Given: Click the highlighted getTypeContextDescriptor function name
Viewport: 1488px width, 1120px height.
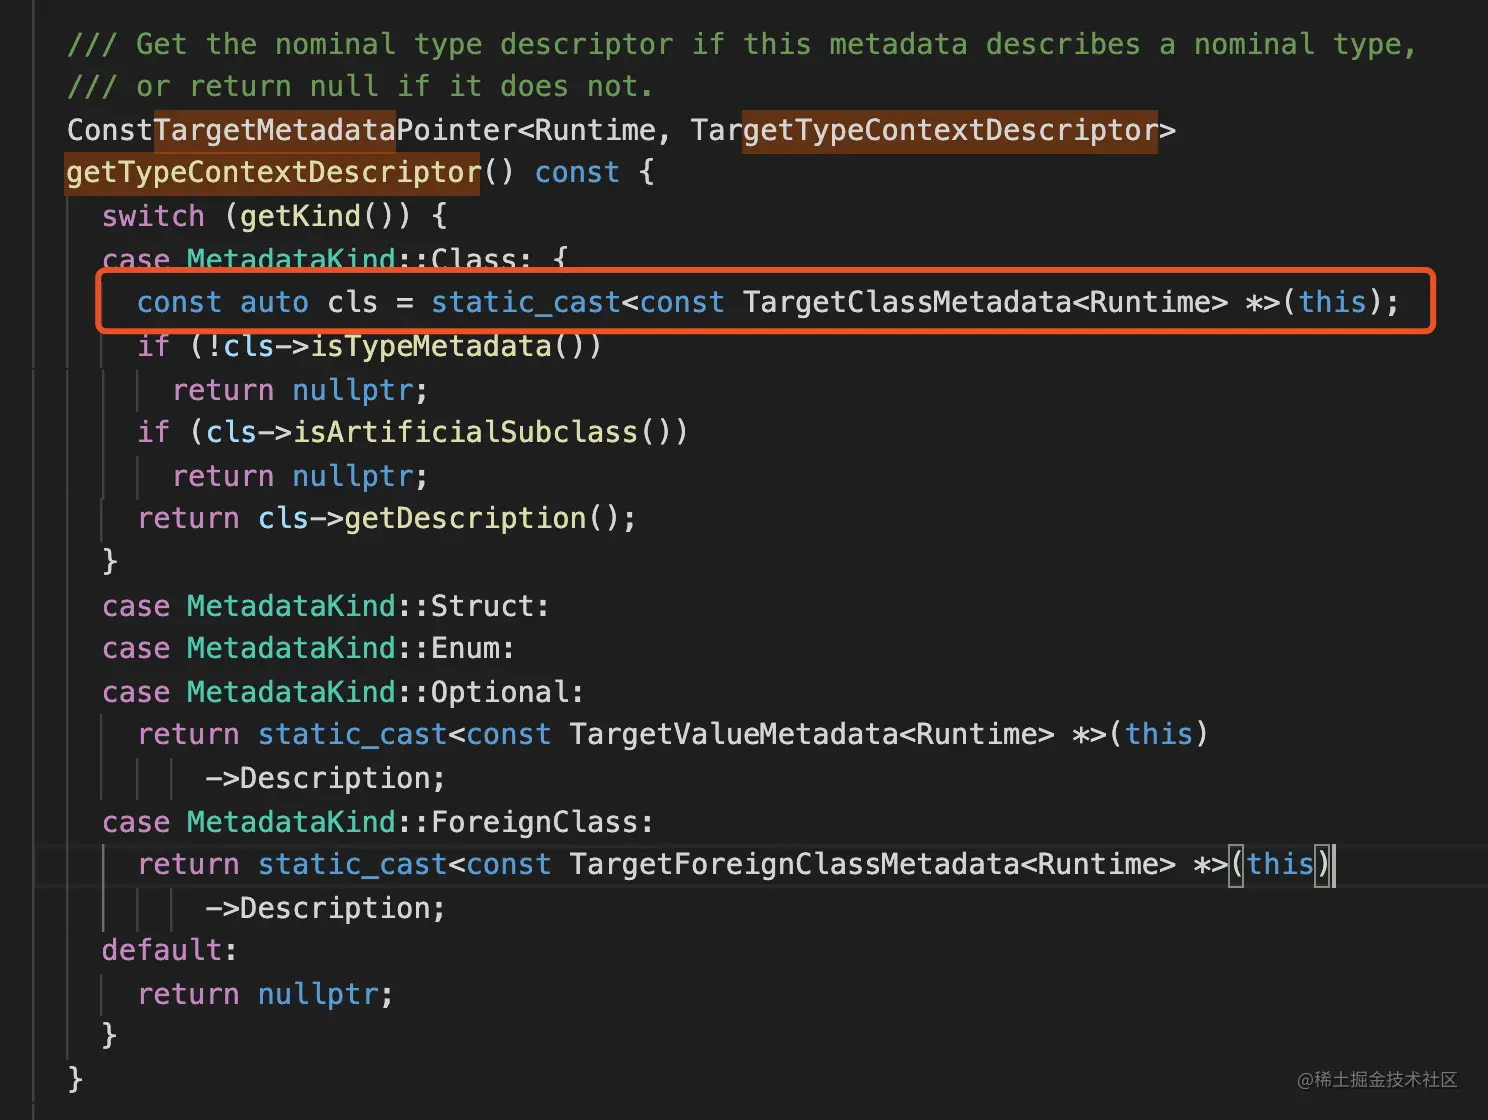Looking at the screenshot, I should 273,173.
